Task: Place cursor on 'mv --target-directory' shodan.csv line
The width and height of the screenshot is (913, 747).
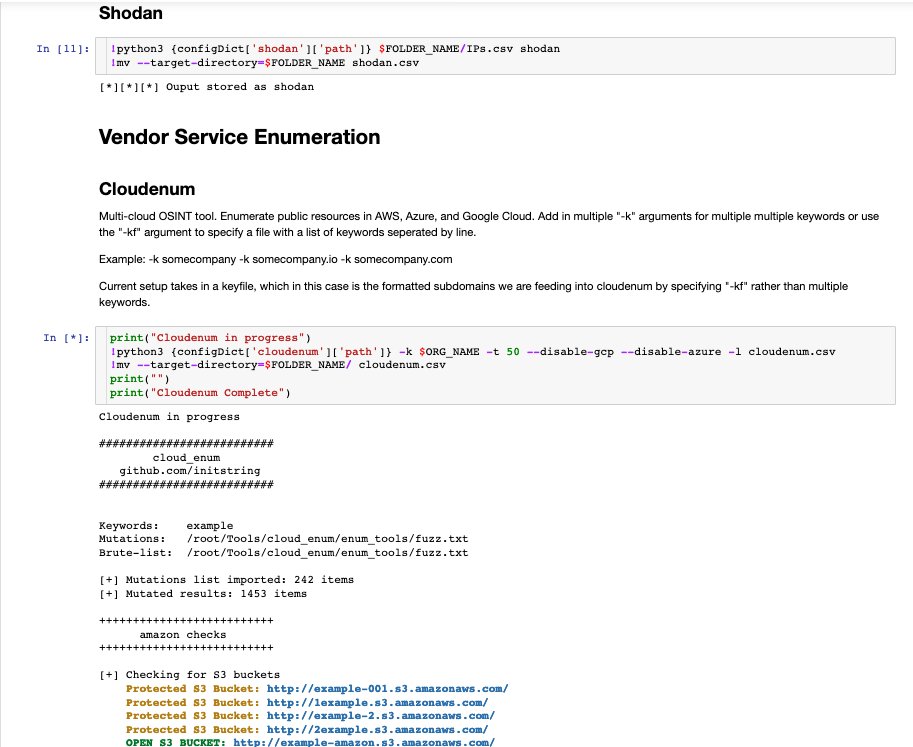Action: tap(264, 63)
